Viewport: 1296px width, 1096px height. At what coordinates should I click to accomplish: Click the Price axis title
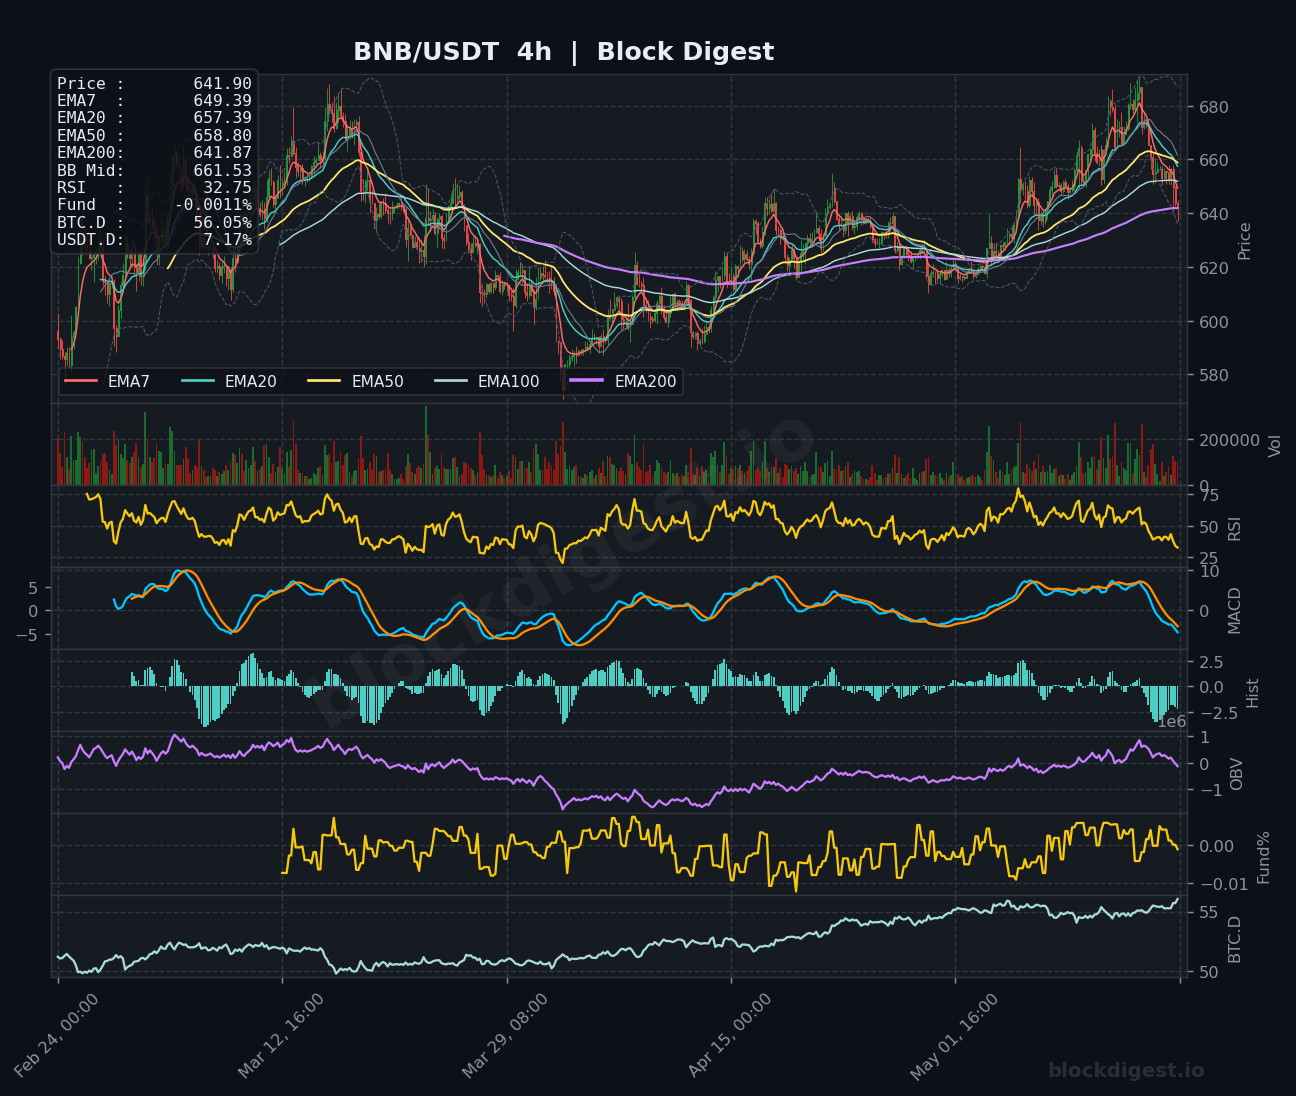point(1245,241)
